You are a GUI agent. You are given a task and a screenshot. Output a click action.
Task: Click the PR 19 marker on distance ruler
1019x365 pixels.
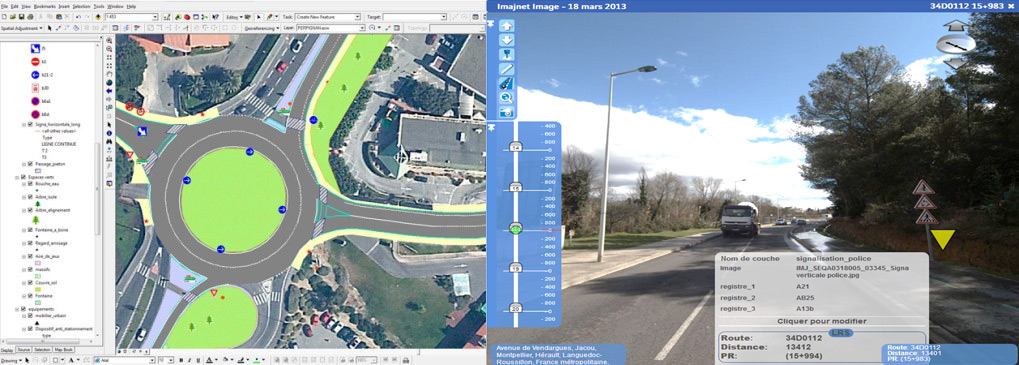[516, 268]
